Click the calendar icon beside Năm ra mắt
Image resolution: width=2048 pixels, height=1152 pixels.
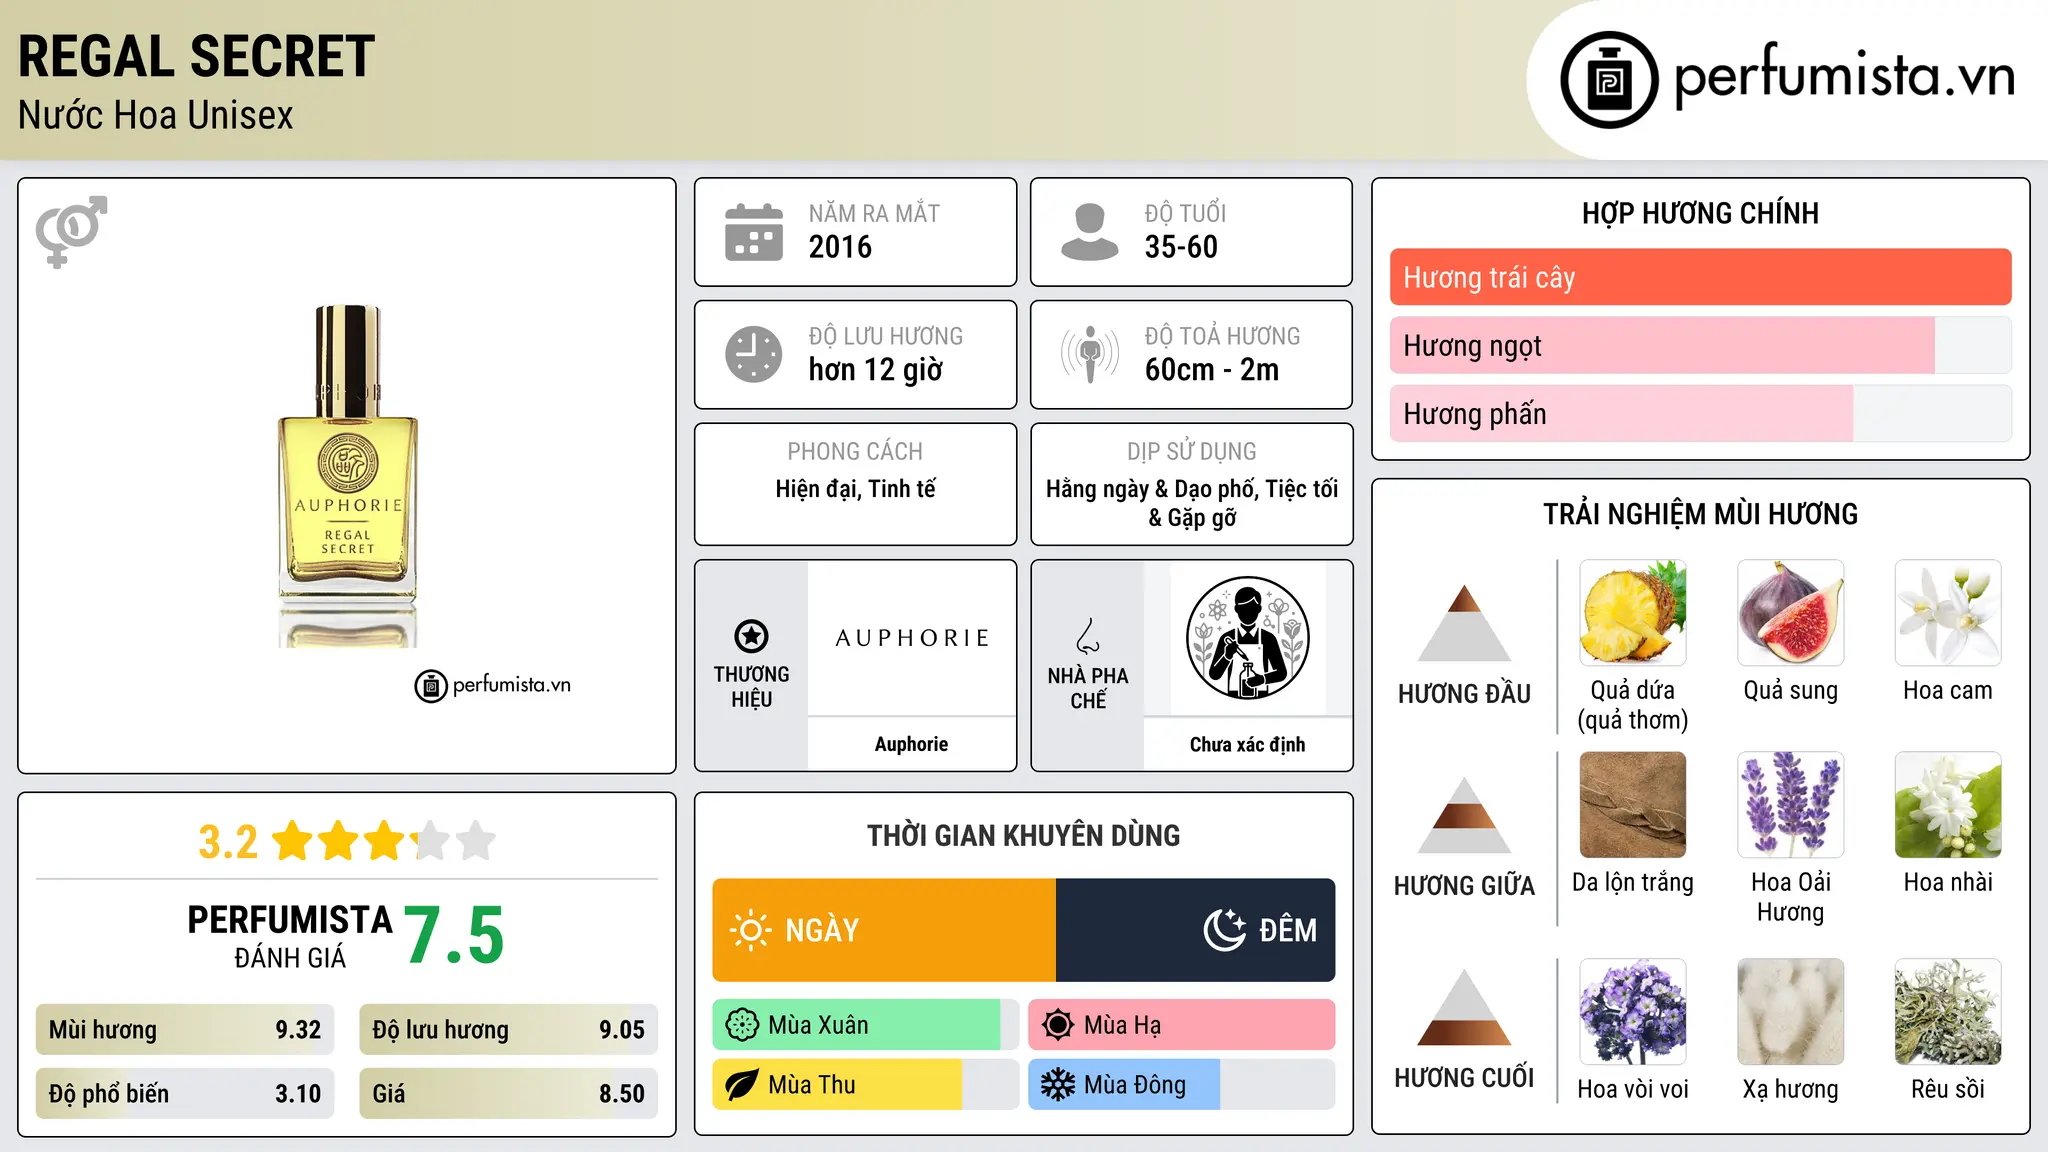(754, 232)
